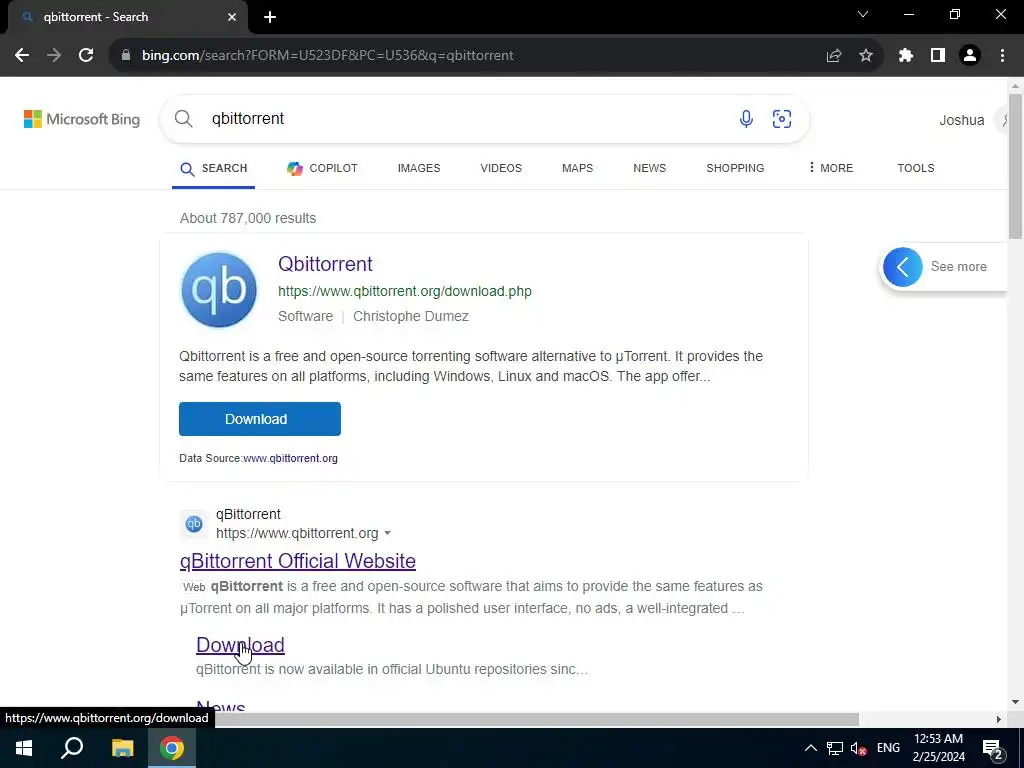The image size is (1024, 768).
Task: Open the dropdown arrow next to https://www.qbittorrent.org
Action: 387,534
